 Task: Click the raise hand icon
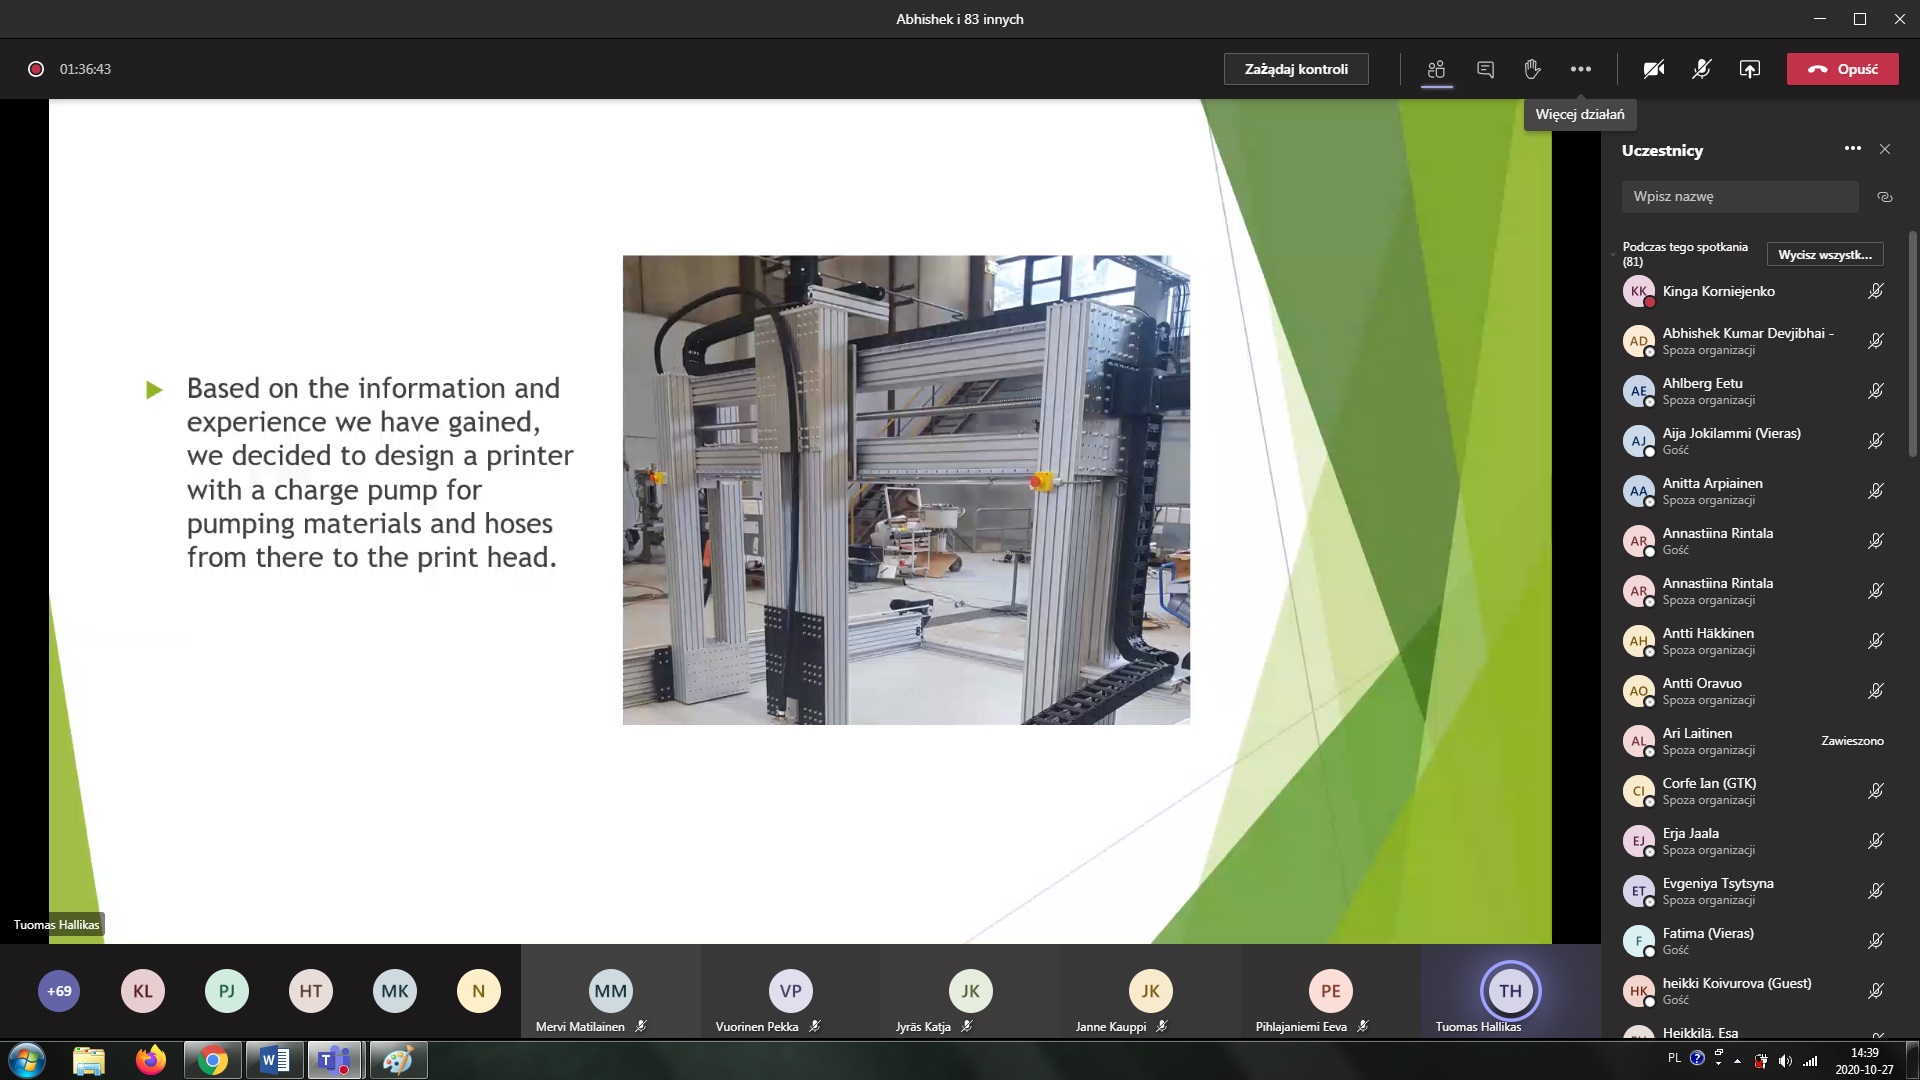(1532, 69)
